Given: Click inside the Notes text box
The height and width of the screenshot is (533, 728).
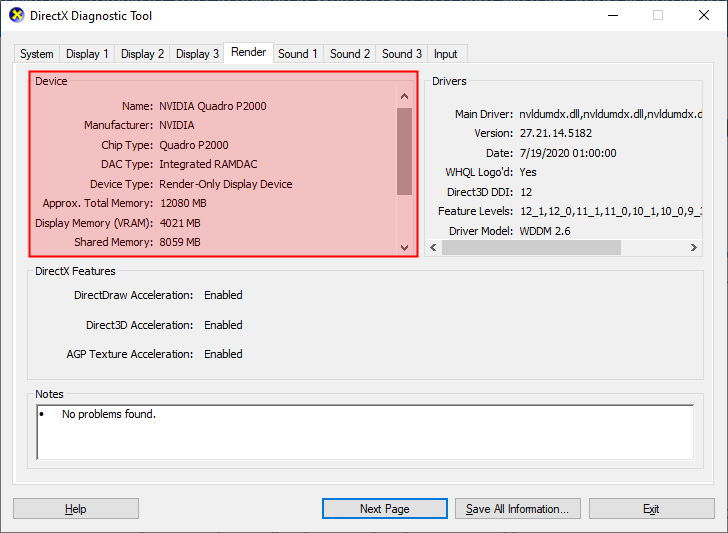Looking at the screenshot, I should (x=365, y=432).
